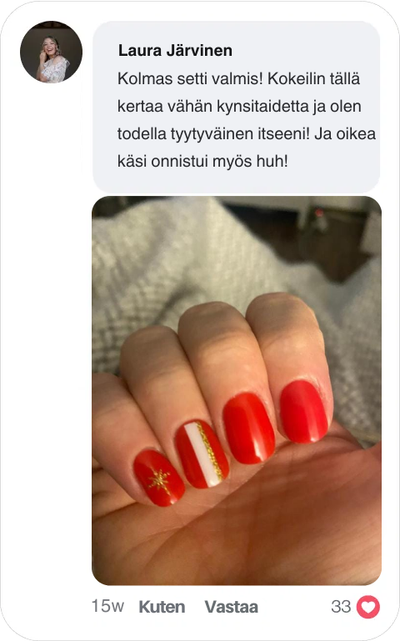Click Kuten to like the comment

(x=162, y=607)
